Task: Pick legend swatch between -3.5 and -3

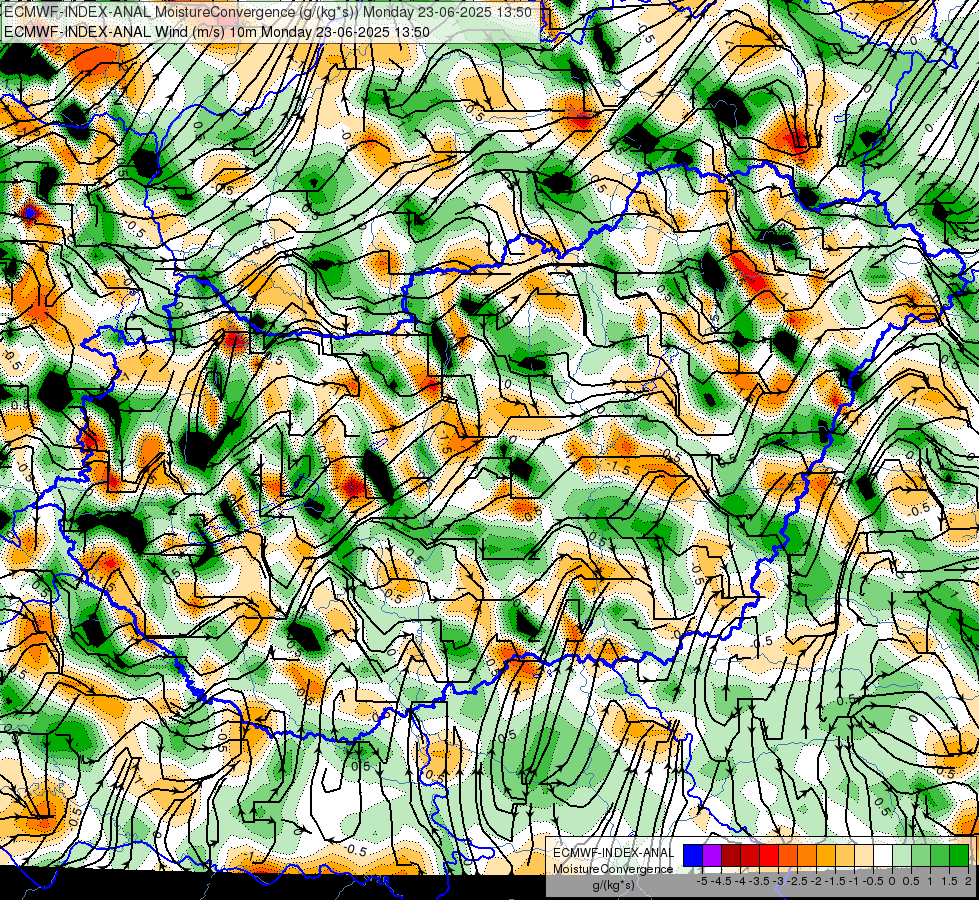Action: click(769, 855)
